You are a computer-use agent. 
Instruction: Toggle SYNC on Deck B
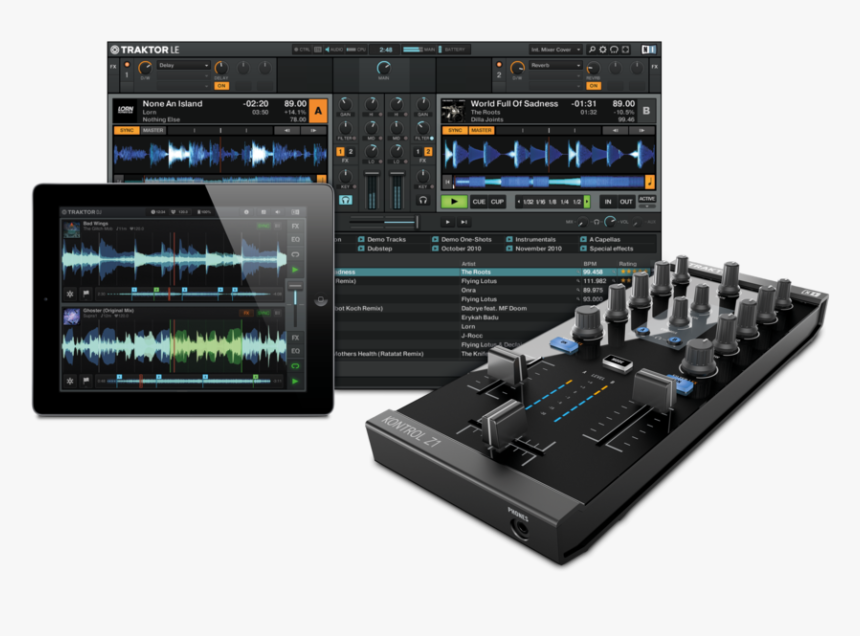coord(455,130)
